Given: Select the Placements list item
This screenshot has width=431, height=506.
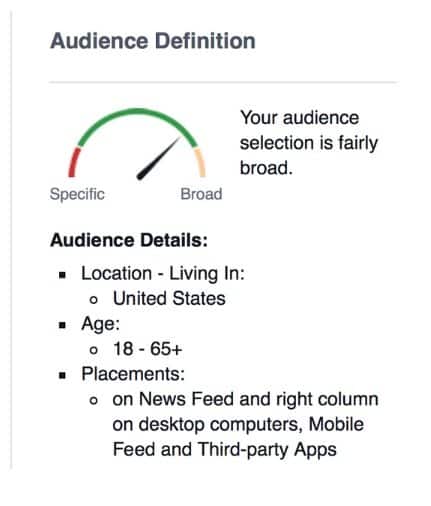Looking at the screenshot, I should [x=133, y=374].
